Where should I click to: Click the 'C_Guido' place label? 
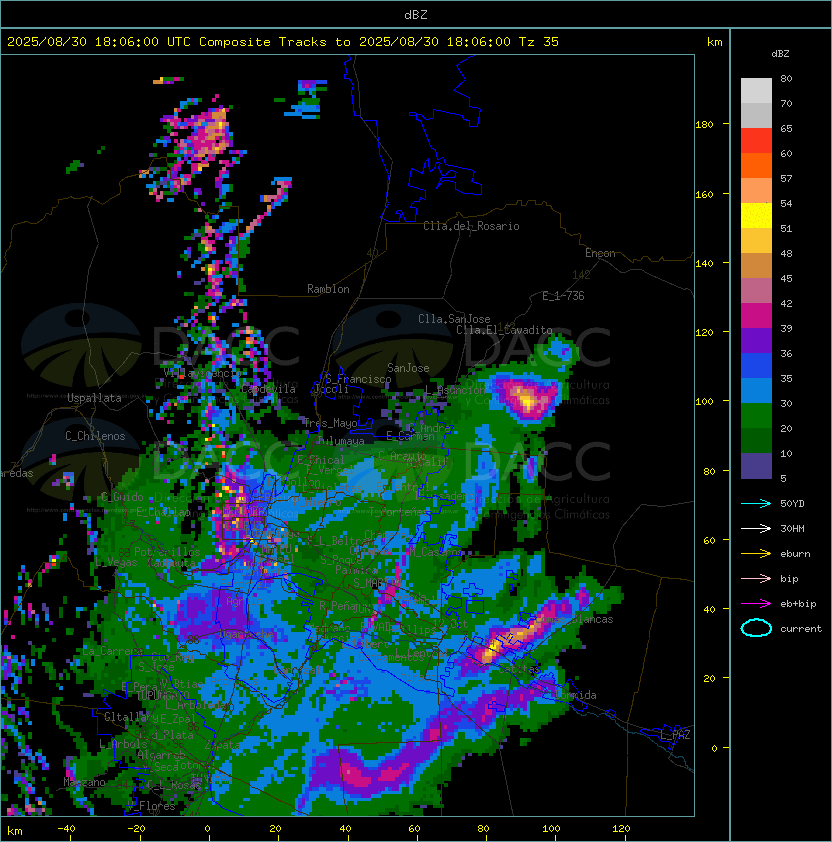[x=122, y=497]
